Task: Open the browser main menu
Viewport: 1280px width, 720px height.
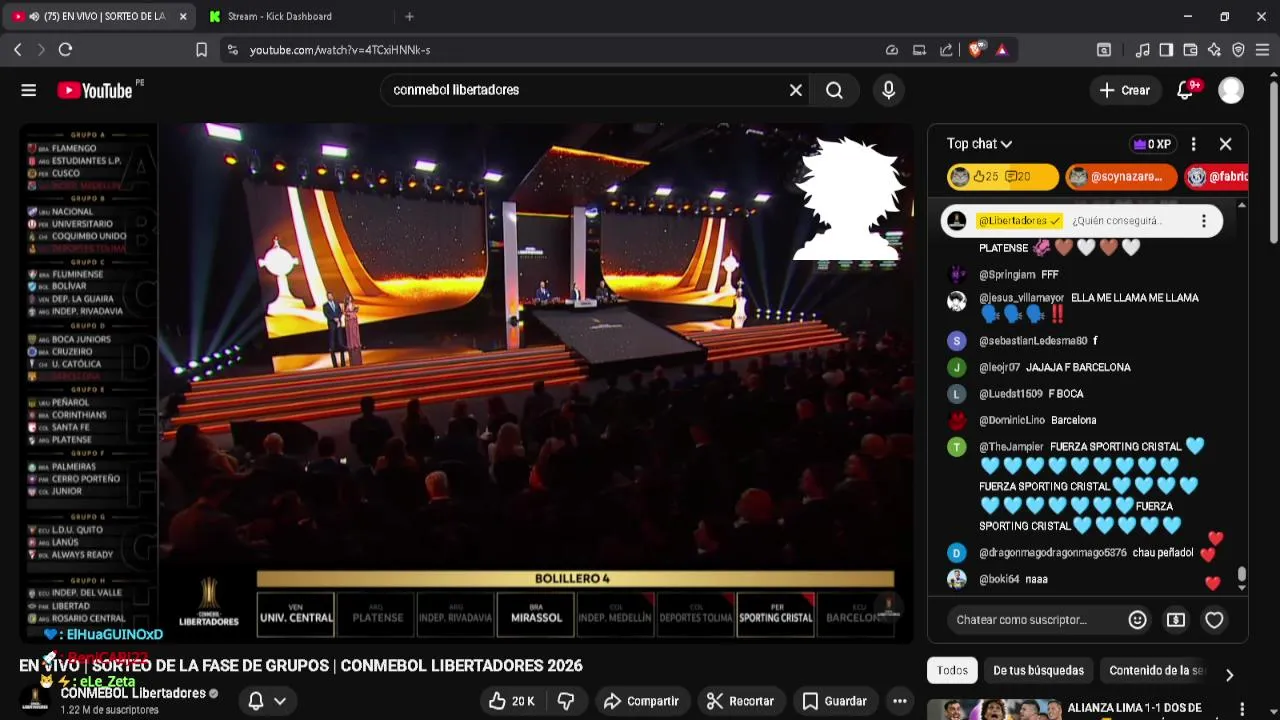Action: [1262, 49]
